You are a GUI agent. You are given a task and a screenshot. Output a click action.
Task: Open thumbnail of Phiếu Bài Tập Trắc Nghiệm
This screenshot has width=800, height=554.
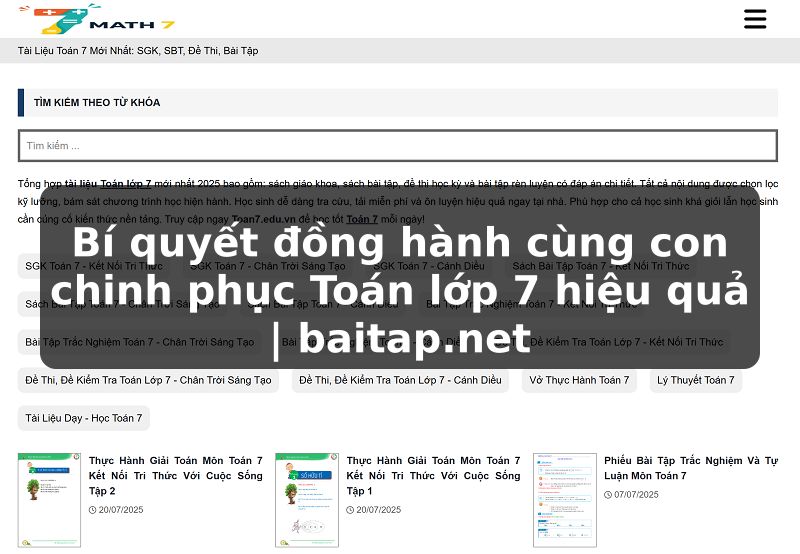565,500
